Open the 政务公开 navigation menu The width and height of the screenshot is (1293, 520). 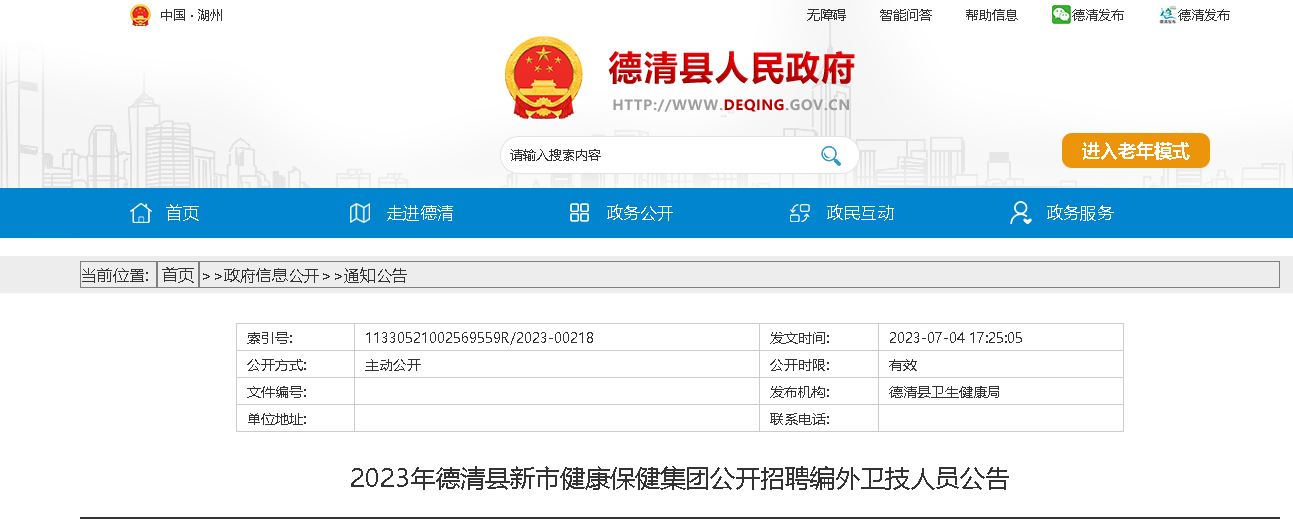(x=640, y=213)
